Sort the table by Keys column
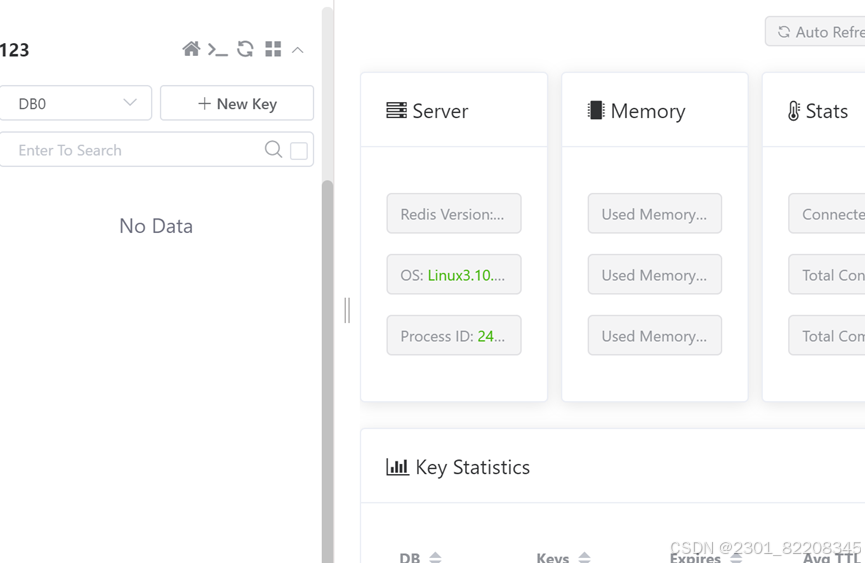 tap(585, 557)
